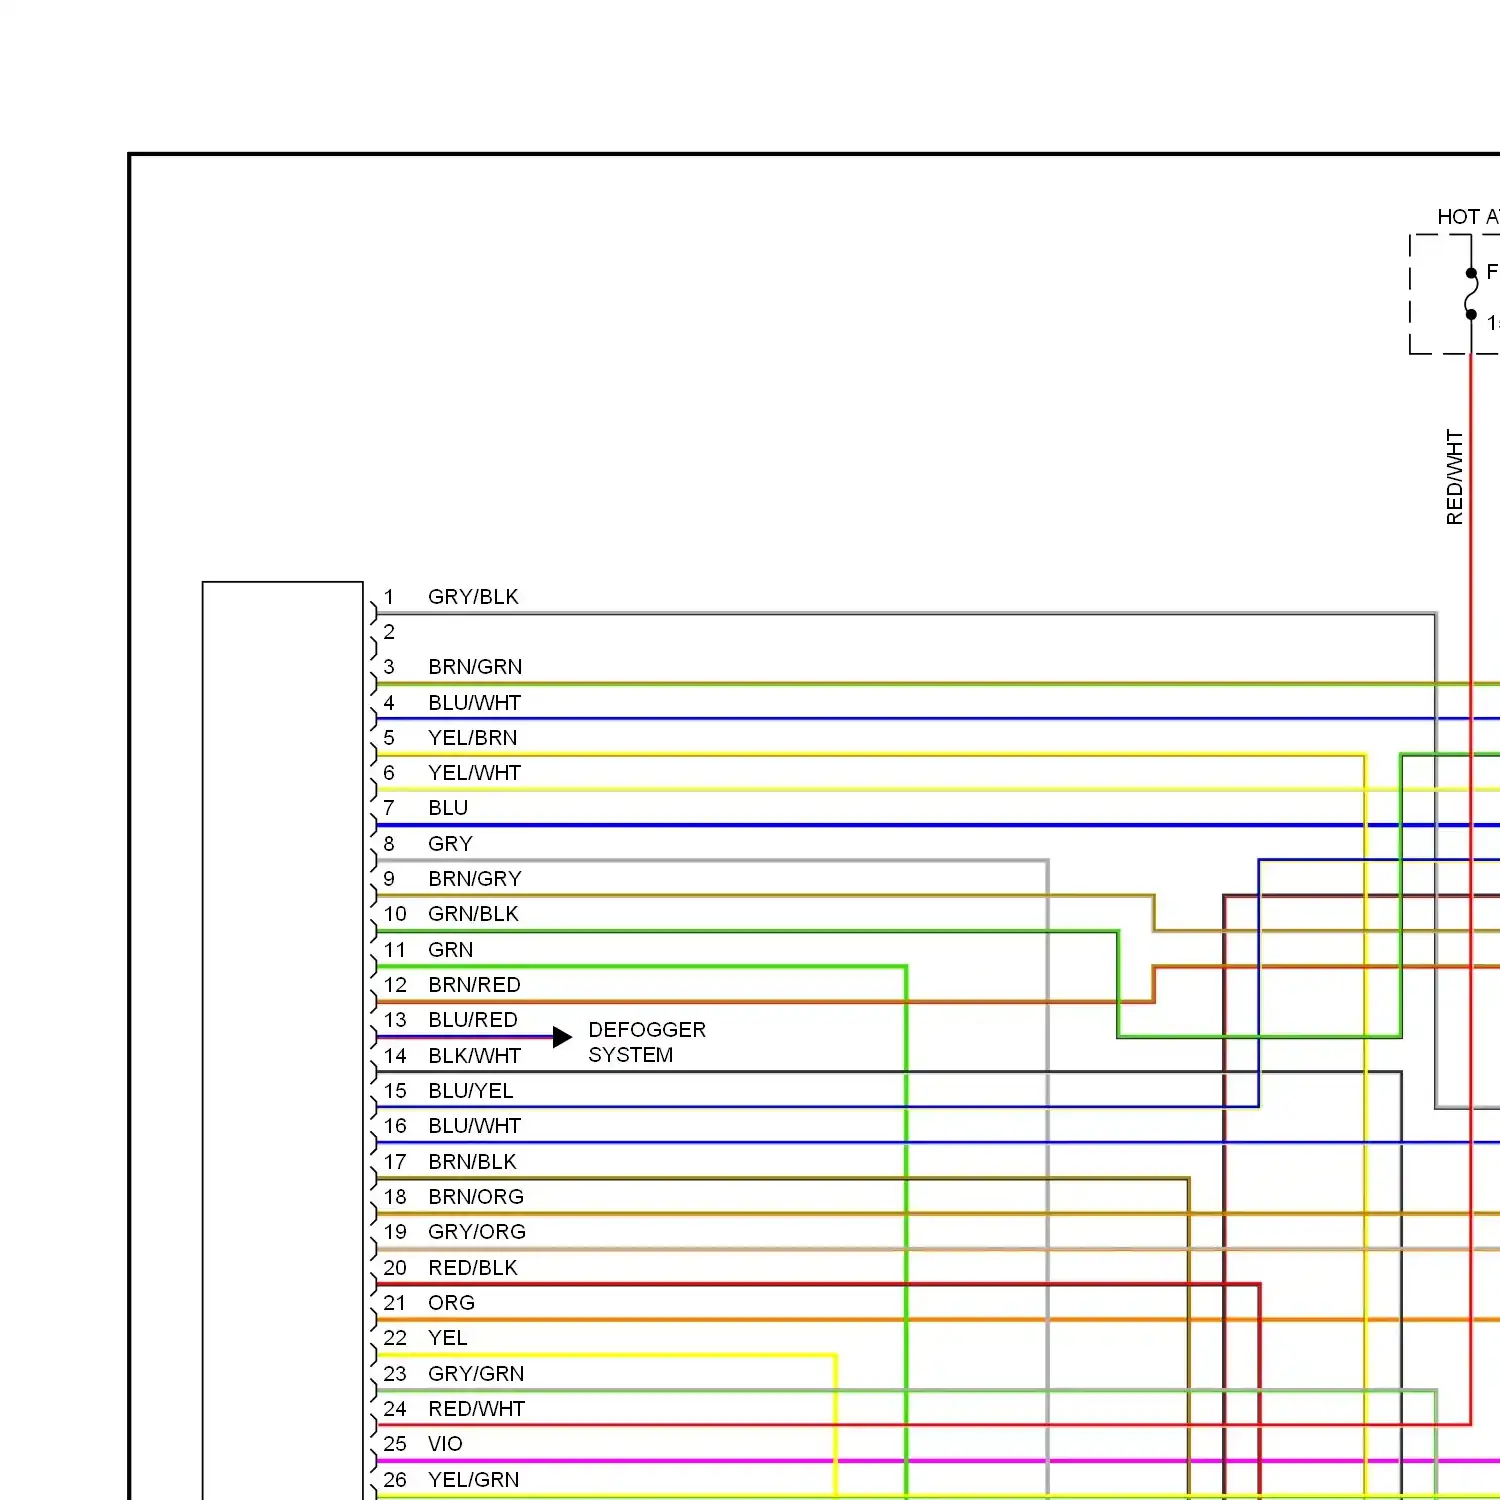Click the DEFOGGER SYSTEM reference text
Image resolution: width=1500 pixels, height=1500 pixels.
(x=647, y=1042)
